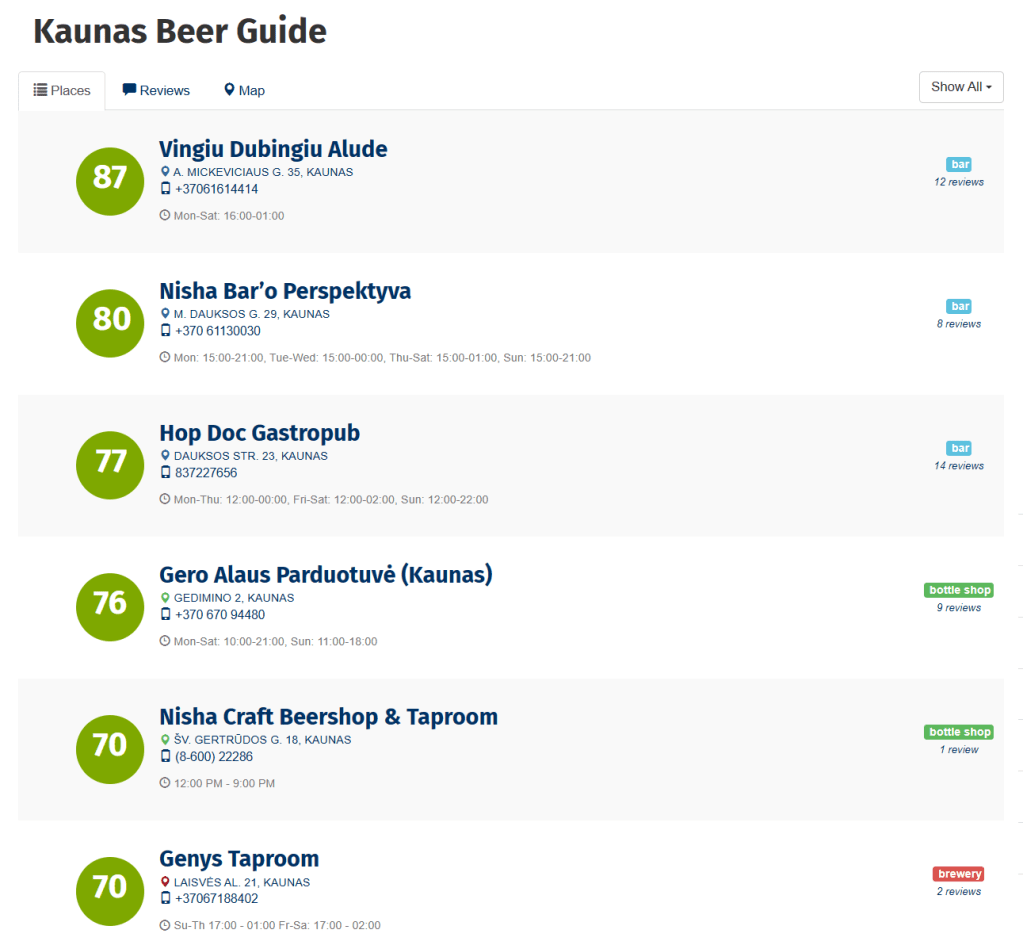Click the 77 rating circle for Hop Doc
The width and height of the screenshot is (1023, 945).
tap(110, 465)
